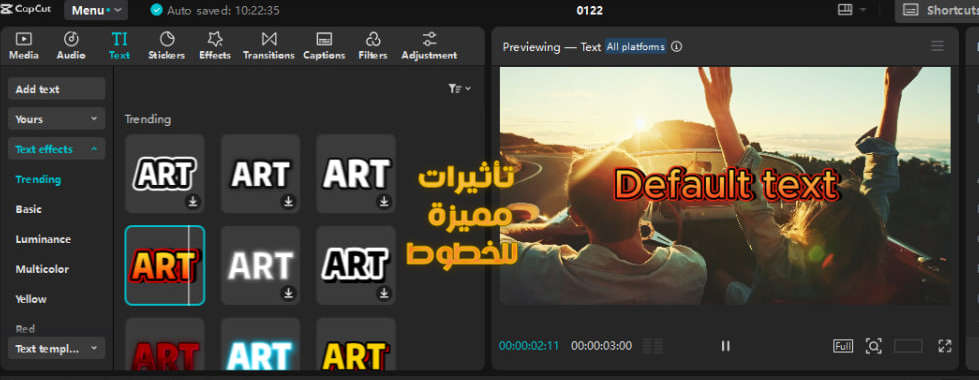The image size is (979, 380).
Task: Open the Captions tab
Action: click(x=324, y=46)
